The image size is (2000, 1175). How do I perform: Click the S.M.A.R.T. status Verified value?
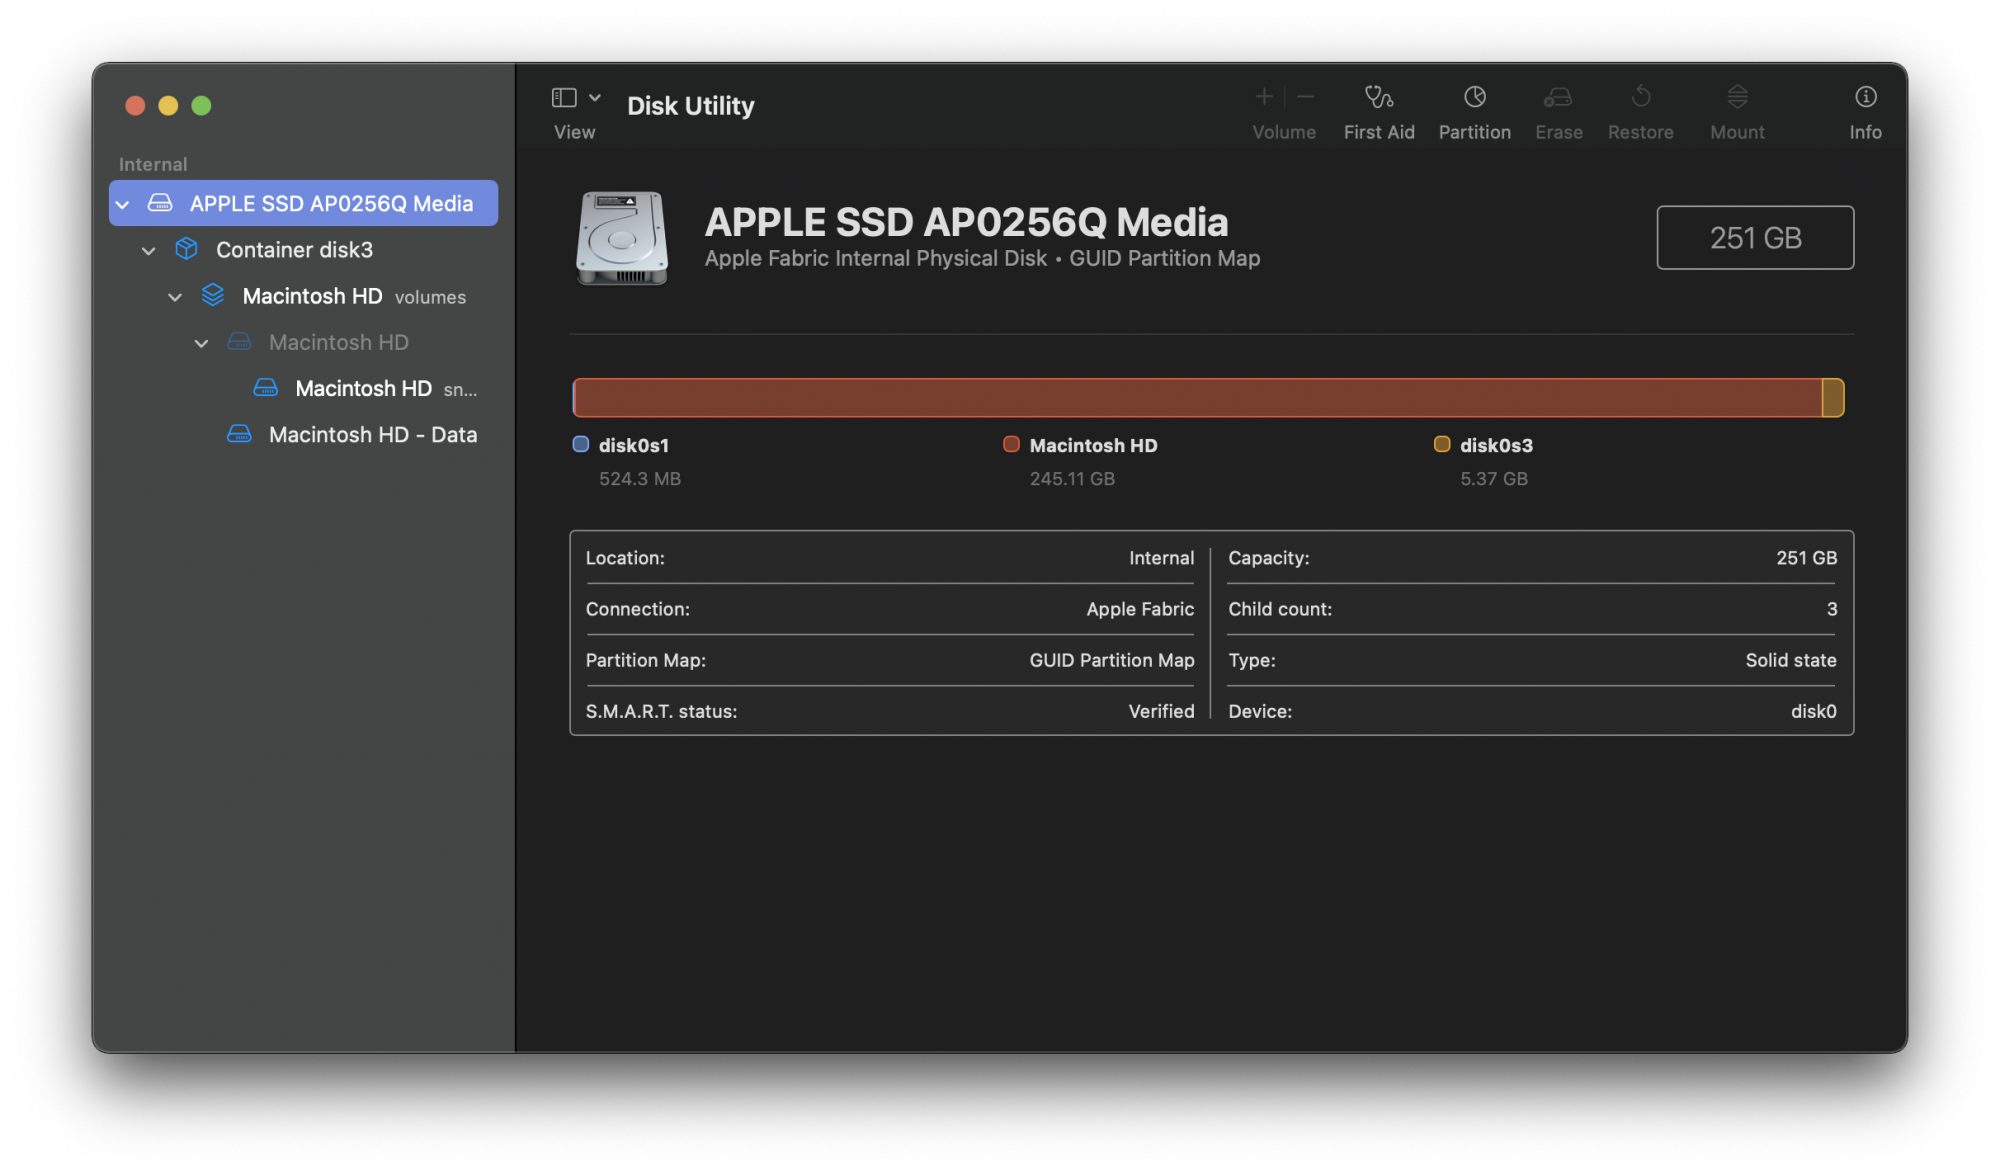coord(1161,711)
